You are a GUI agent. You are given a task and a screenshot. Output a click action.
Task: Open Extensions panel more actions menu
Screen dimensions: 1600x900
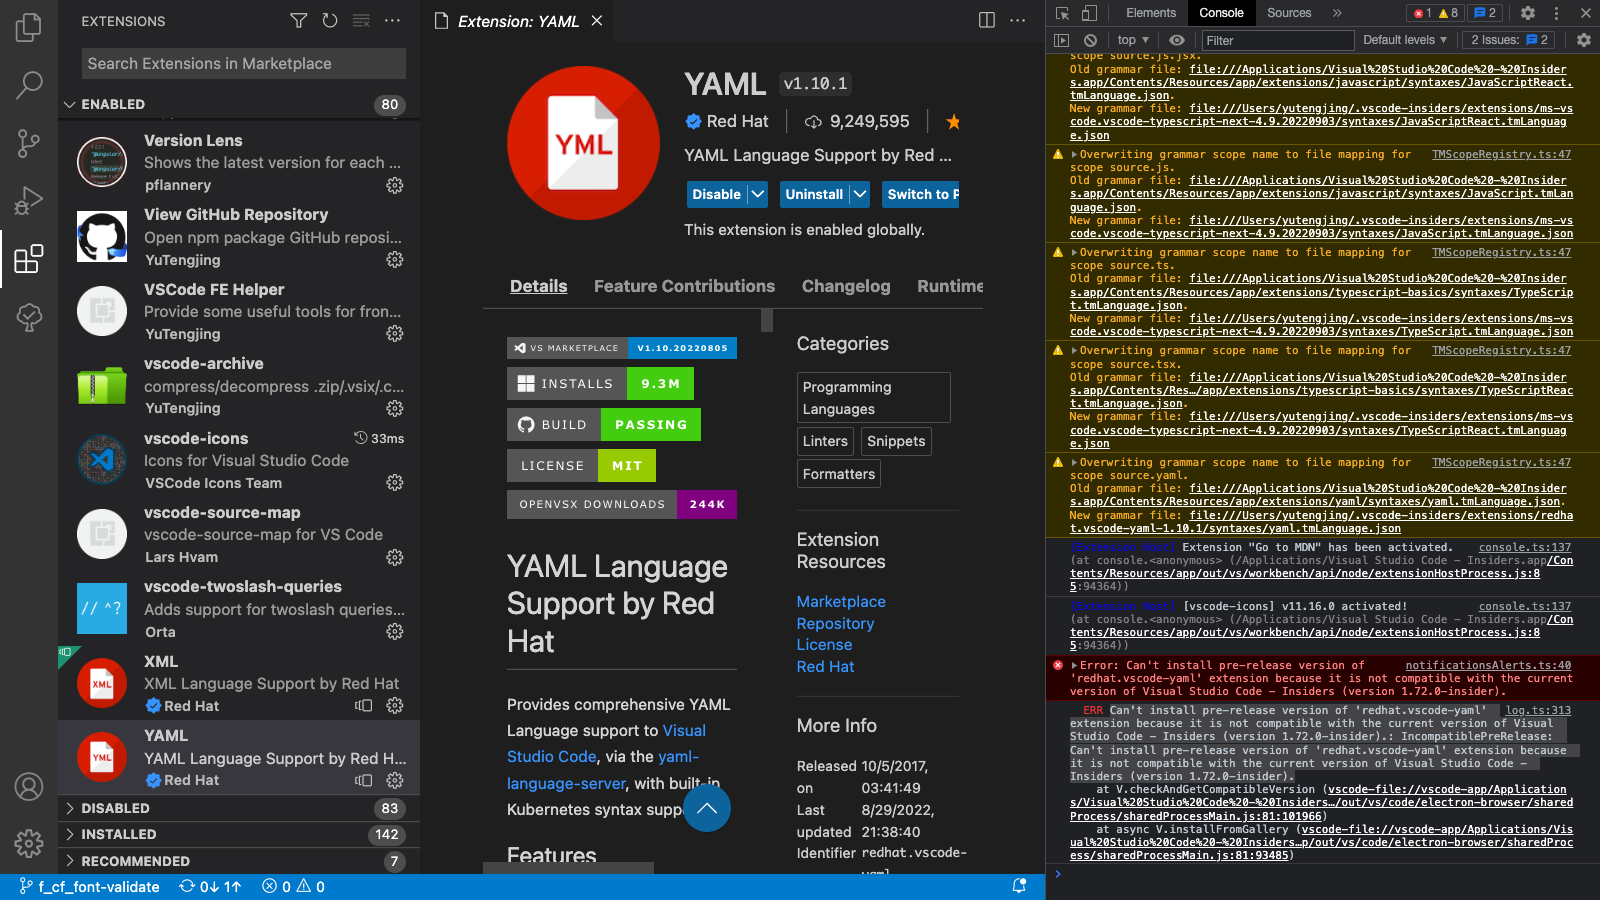pyautogui.click(x=392, y=20)
